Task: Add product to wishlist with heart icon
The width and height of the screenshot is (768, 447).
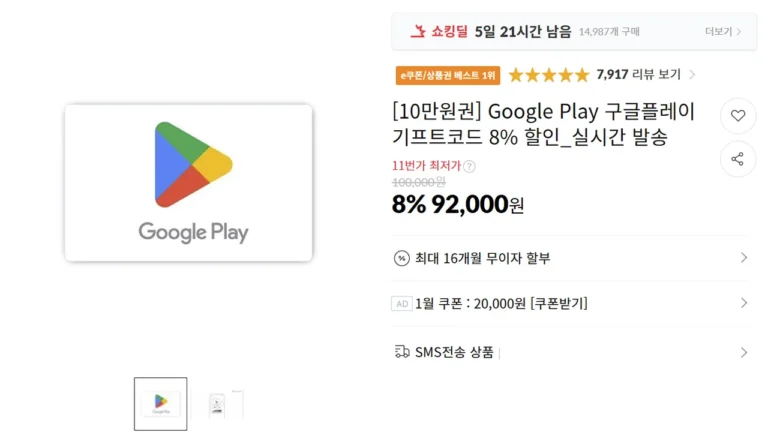Action: (738, 116)
